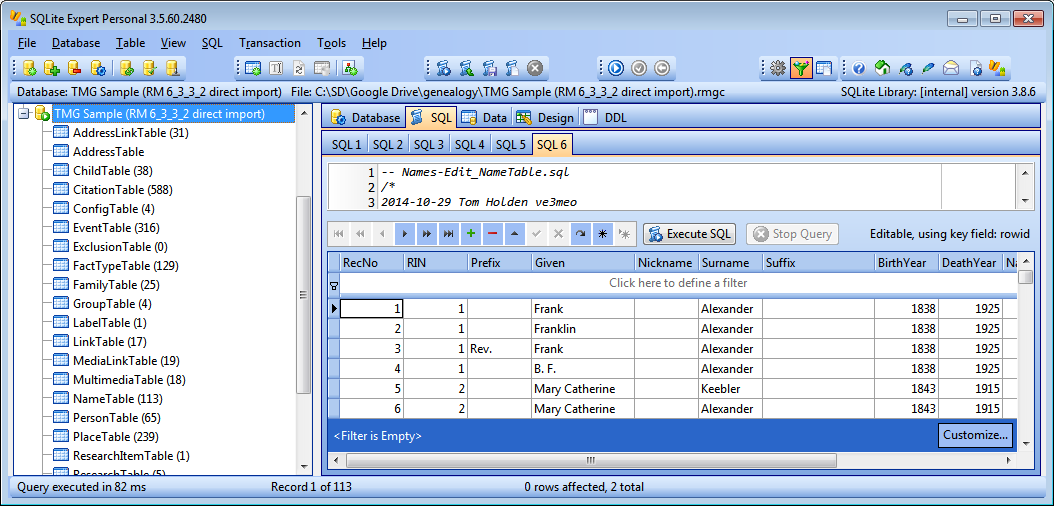This screenshot has width=1054, height=506.
Task: Jump to last record in the navigator
Action: [448, 234]
